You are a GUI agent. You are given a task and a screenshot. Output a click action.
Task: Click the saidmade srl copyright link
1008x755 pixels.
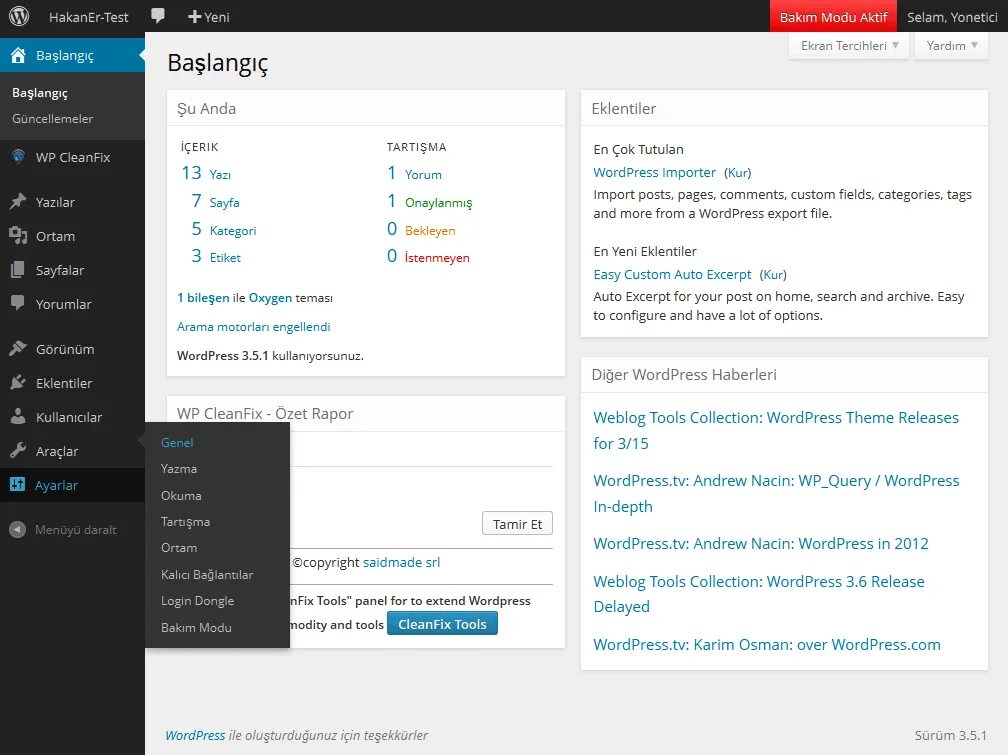401,562
